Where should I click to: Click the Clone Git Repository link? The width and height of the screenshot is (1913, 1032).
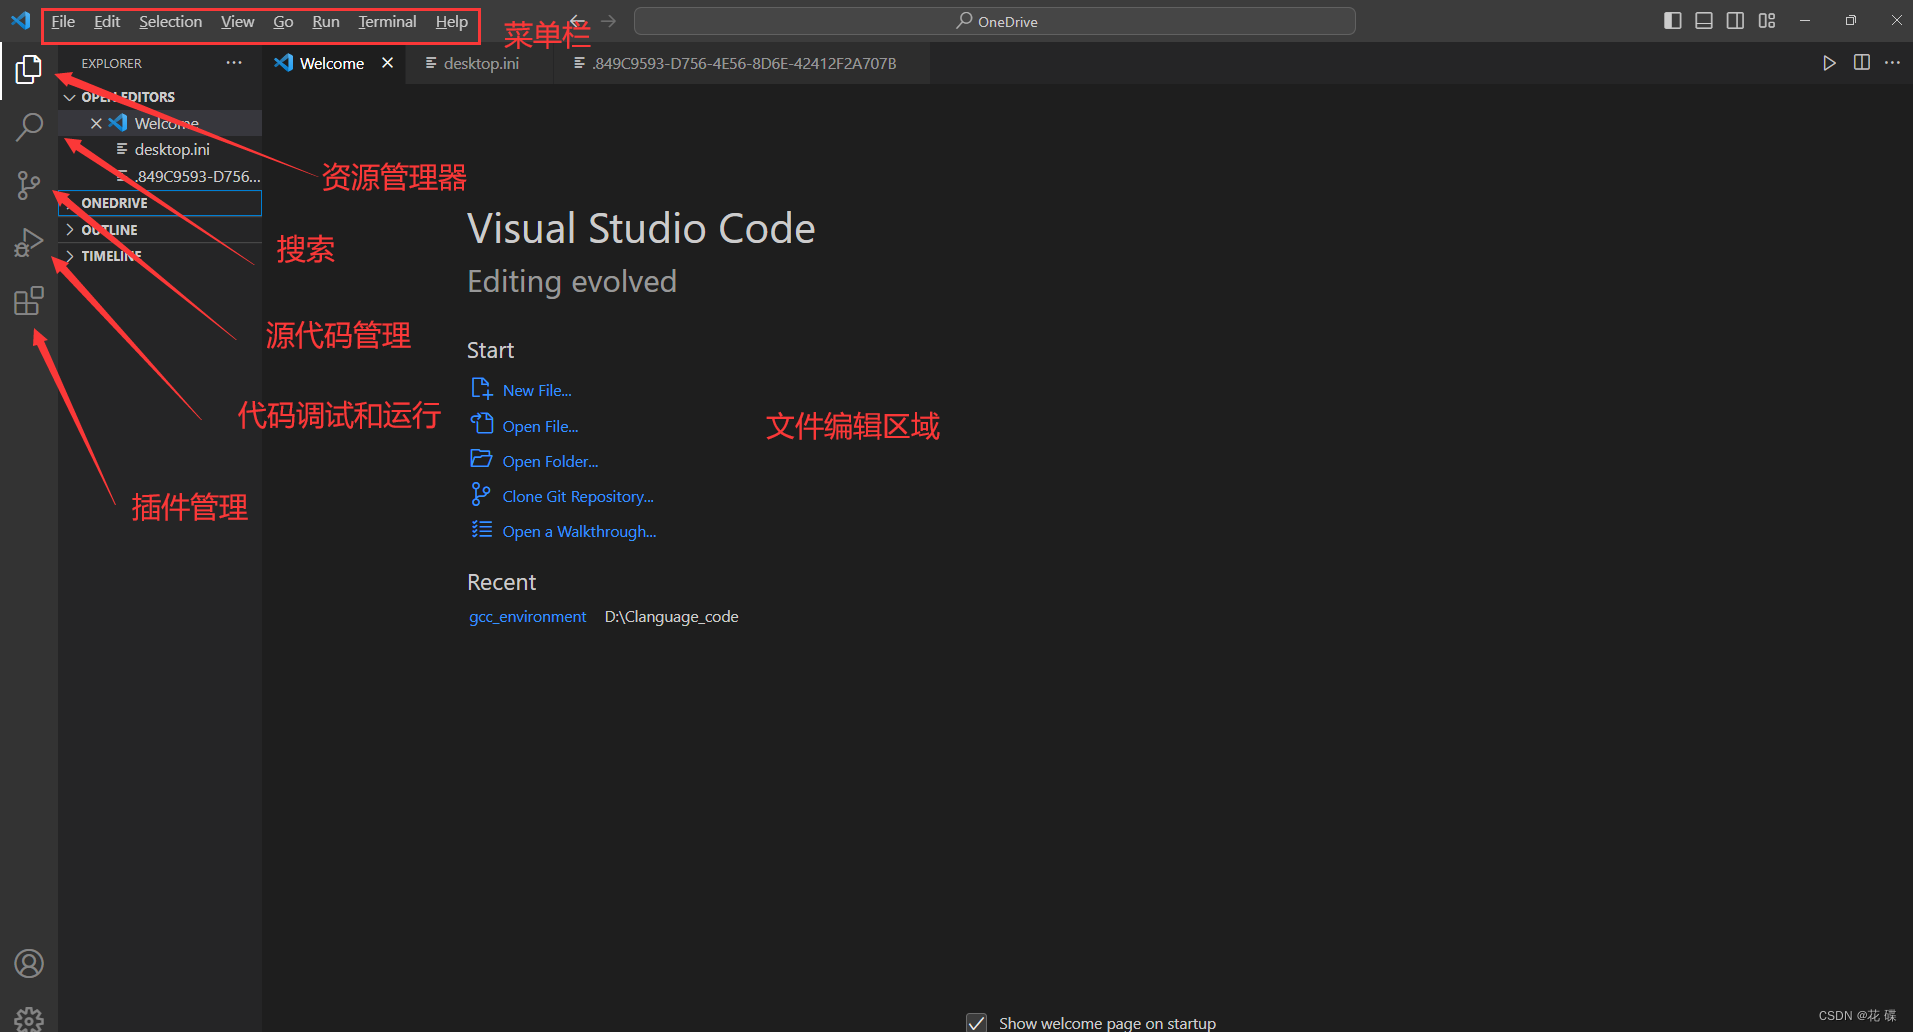click(x=577, y=495)
